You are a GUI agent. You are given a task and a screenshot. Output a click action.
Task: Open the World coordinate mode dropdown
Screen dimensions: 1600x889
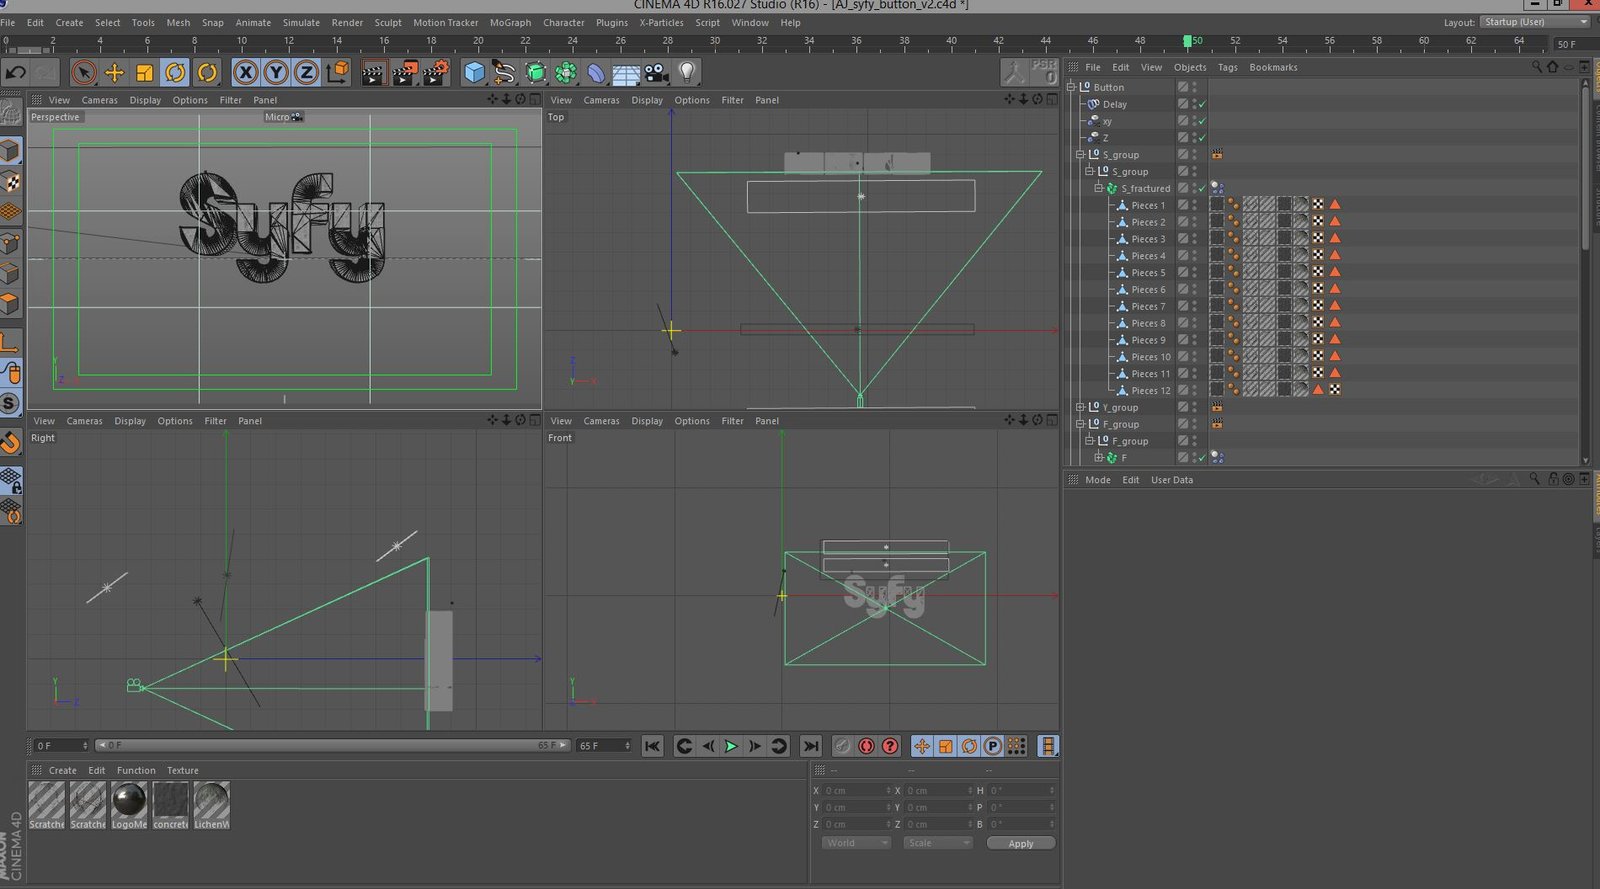tap(856, 843)
